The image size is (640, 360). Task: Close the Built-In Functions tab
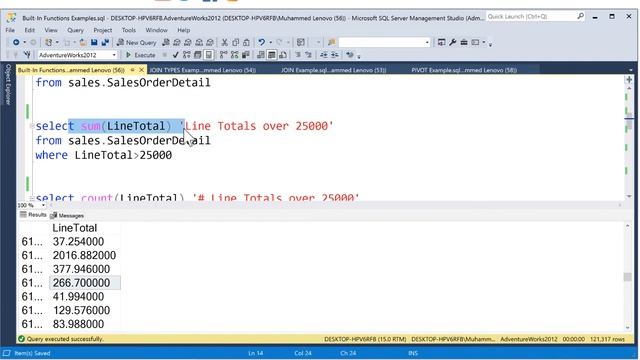click(x=142, y=70)
